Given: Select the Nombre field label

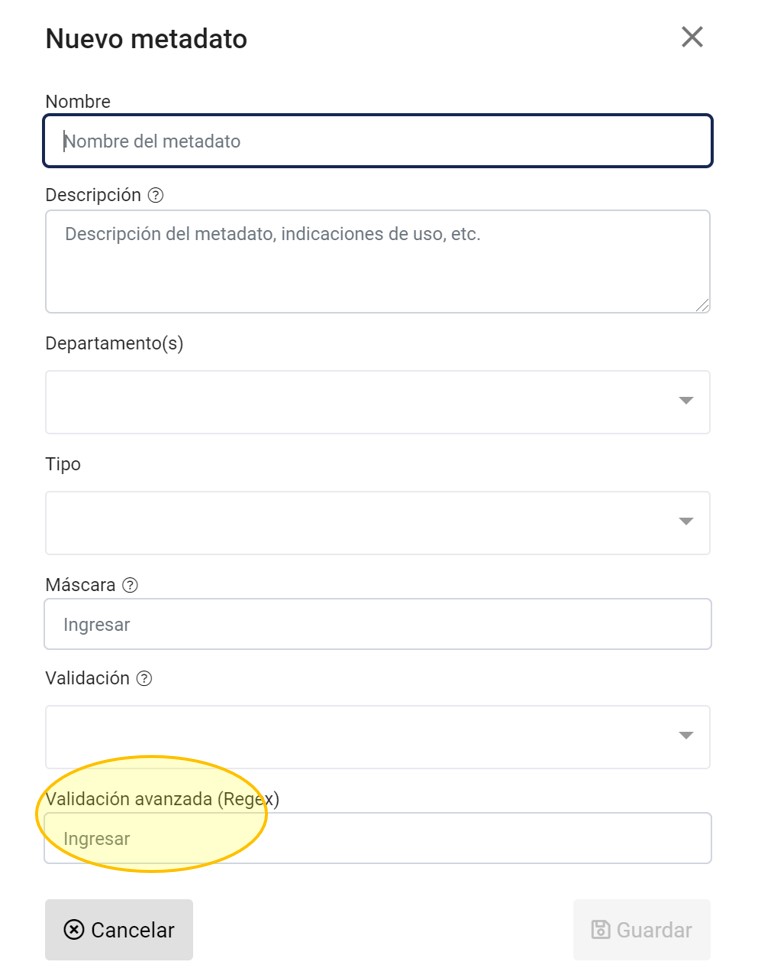Looking at the screenshot, I should (76, 101).
